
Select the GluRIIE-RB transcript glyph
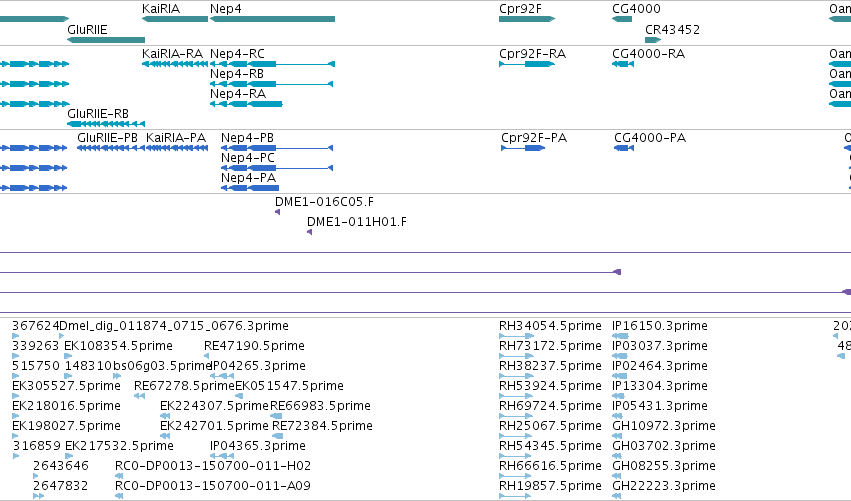click(x=106, y=124)
